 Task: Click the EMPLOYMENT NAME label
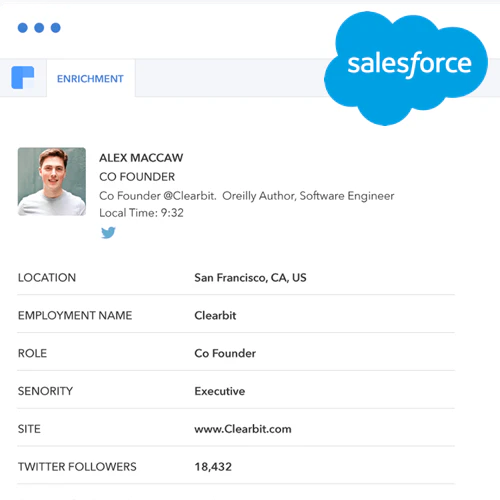pos(75,315)
